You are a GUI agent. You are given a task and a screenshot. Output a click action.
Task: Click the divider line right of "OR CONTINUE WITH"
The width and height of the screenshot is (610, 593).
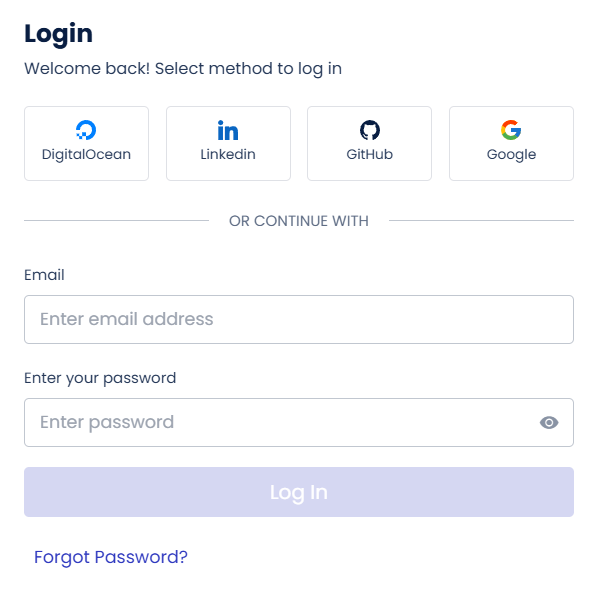481,221
